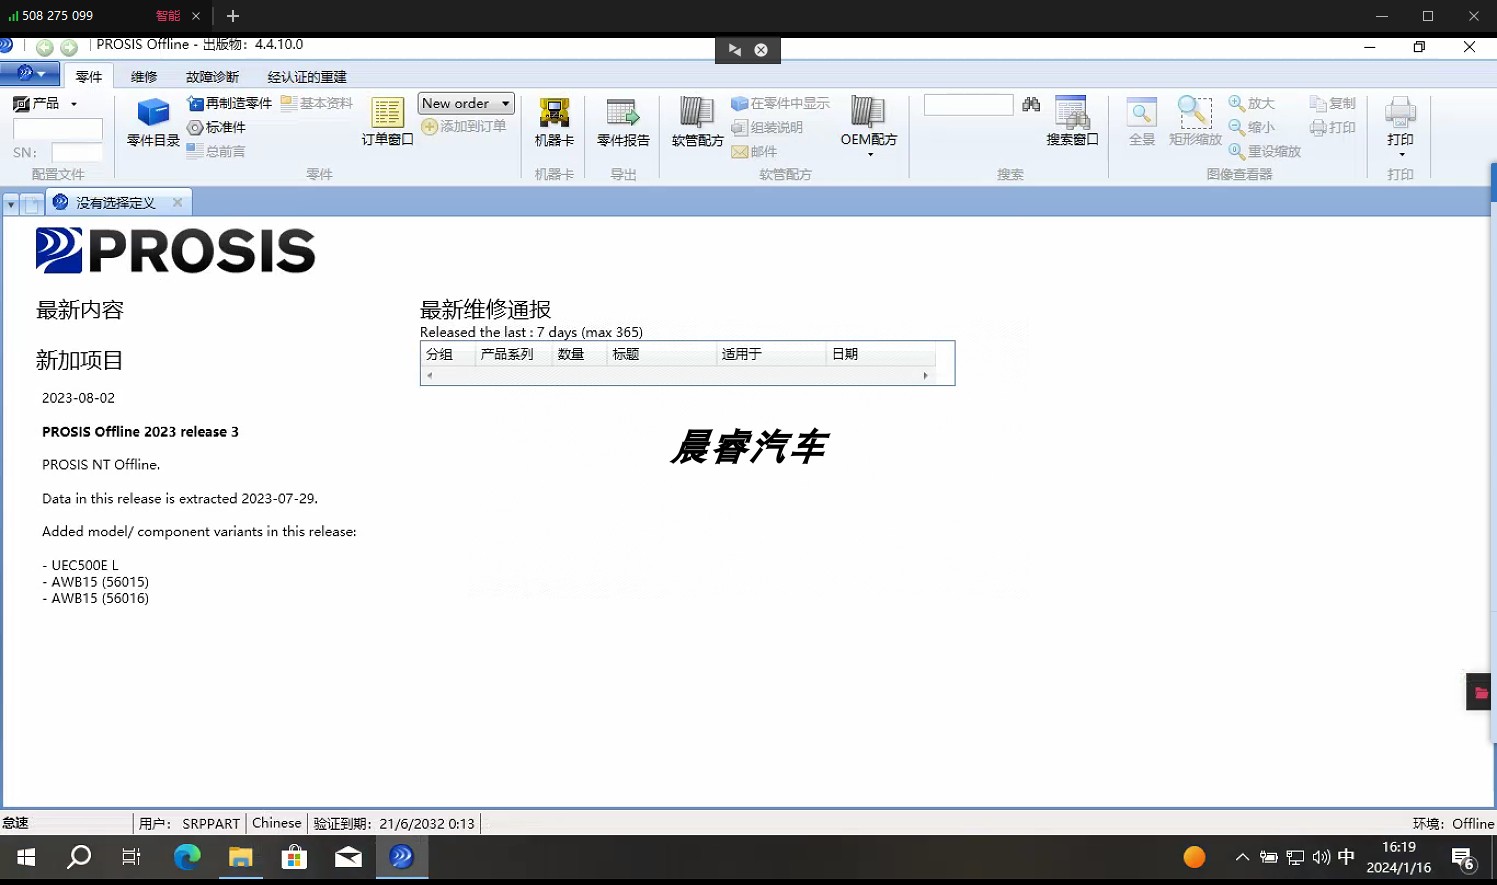Viewport: 1497px width, 885px height.
Task: Open the 零件目录 parts catalog
Action: pyautogui.click(x=153, y=122)
